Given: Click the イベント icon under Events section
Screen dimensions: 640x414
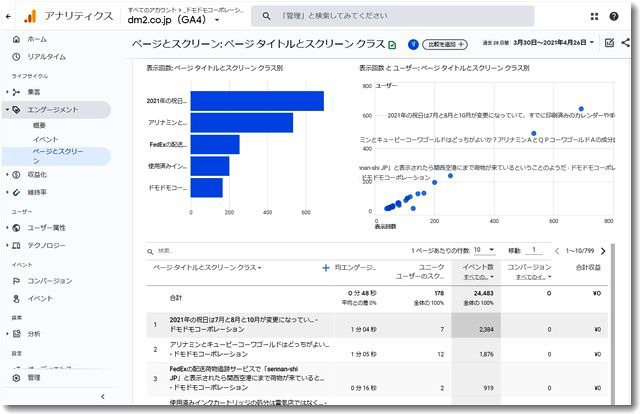Looking at the screenshot, I should 16,299.
